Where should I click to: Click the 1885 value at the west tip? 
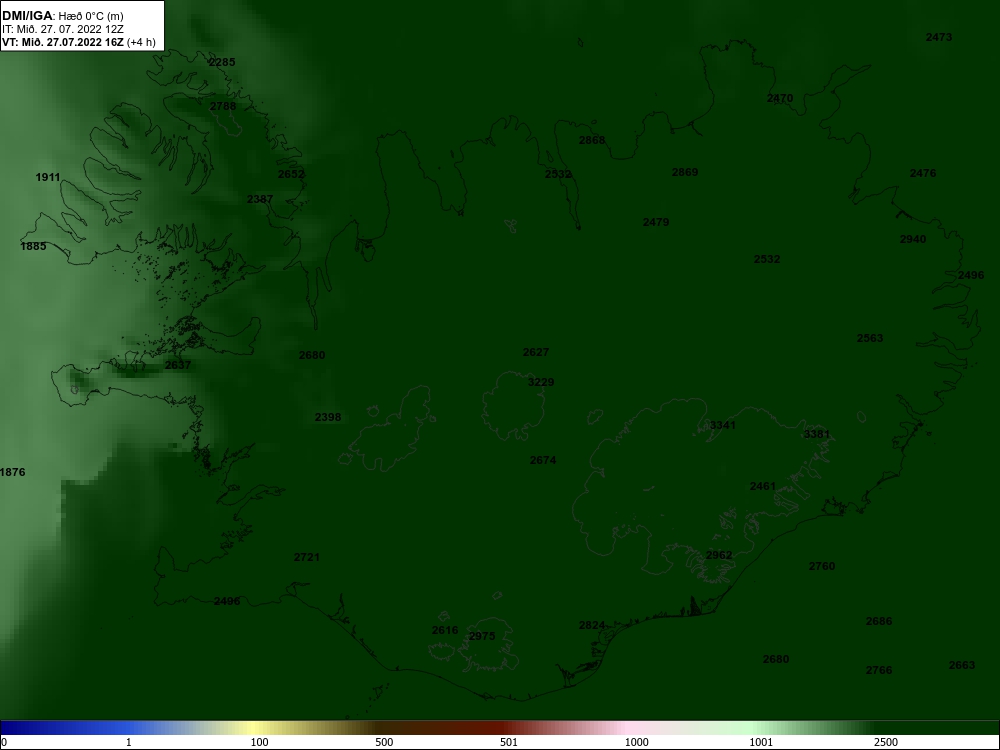pyautogui.click(x=33, y=246)
